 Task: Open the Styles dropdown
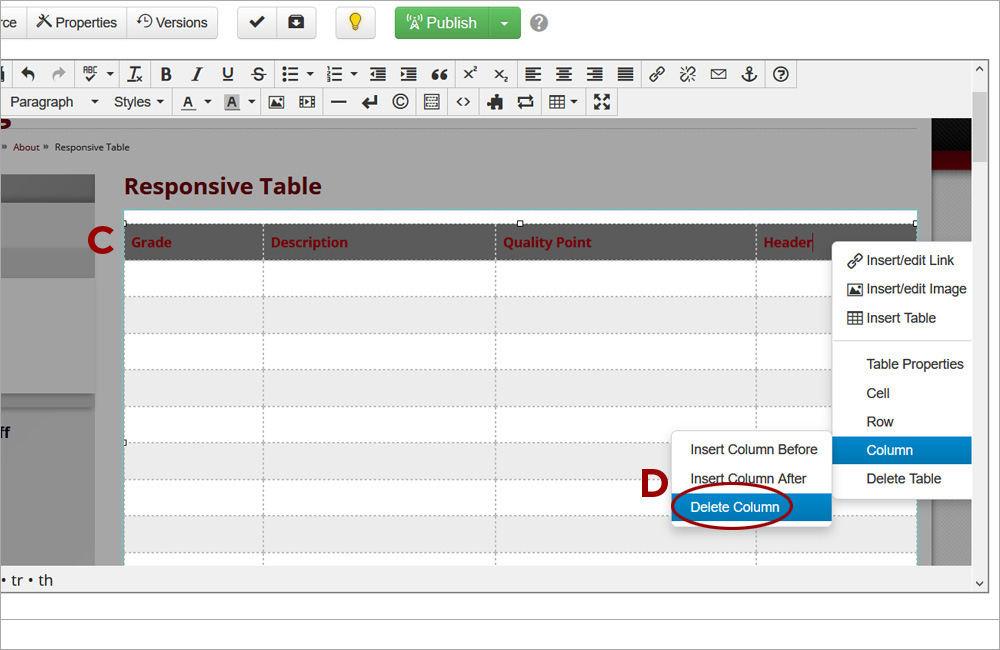135,101
